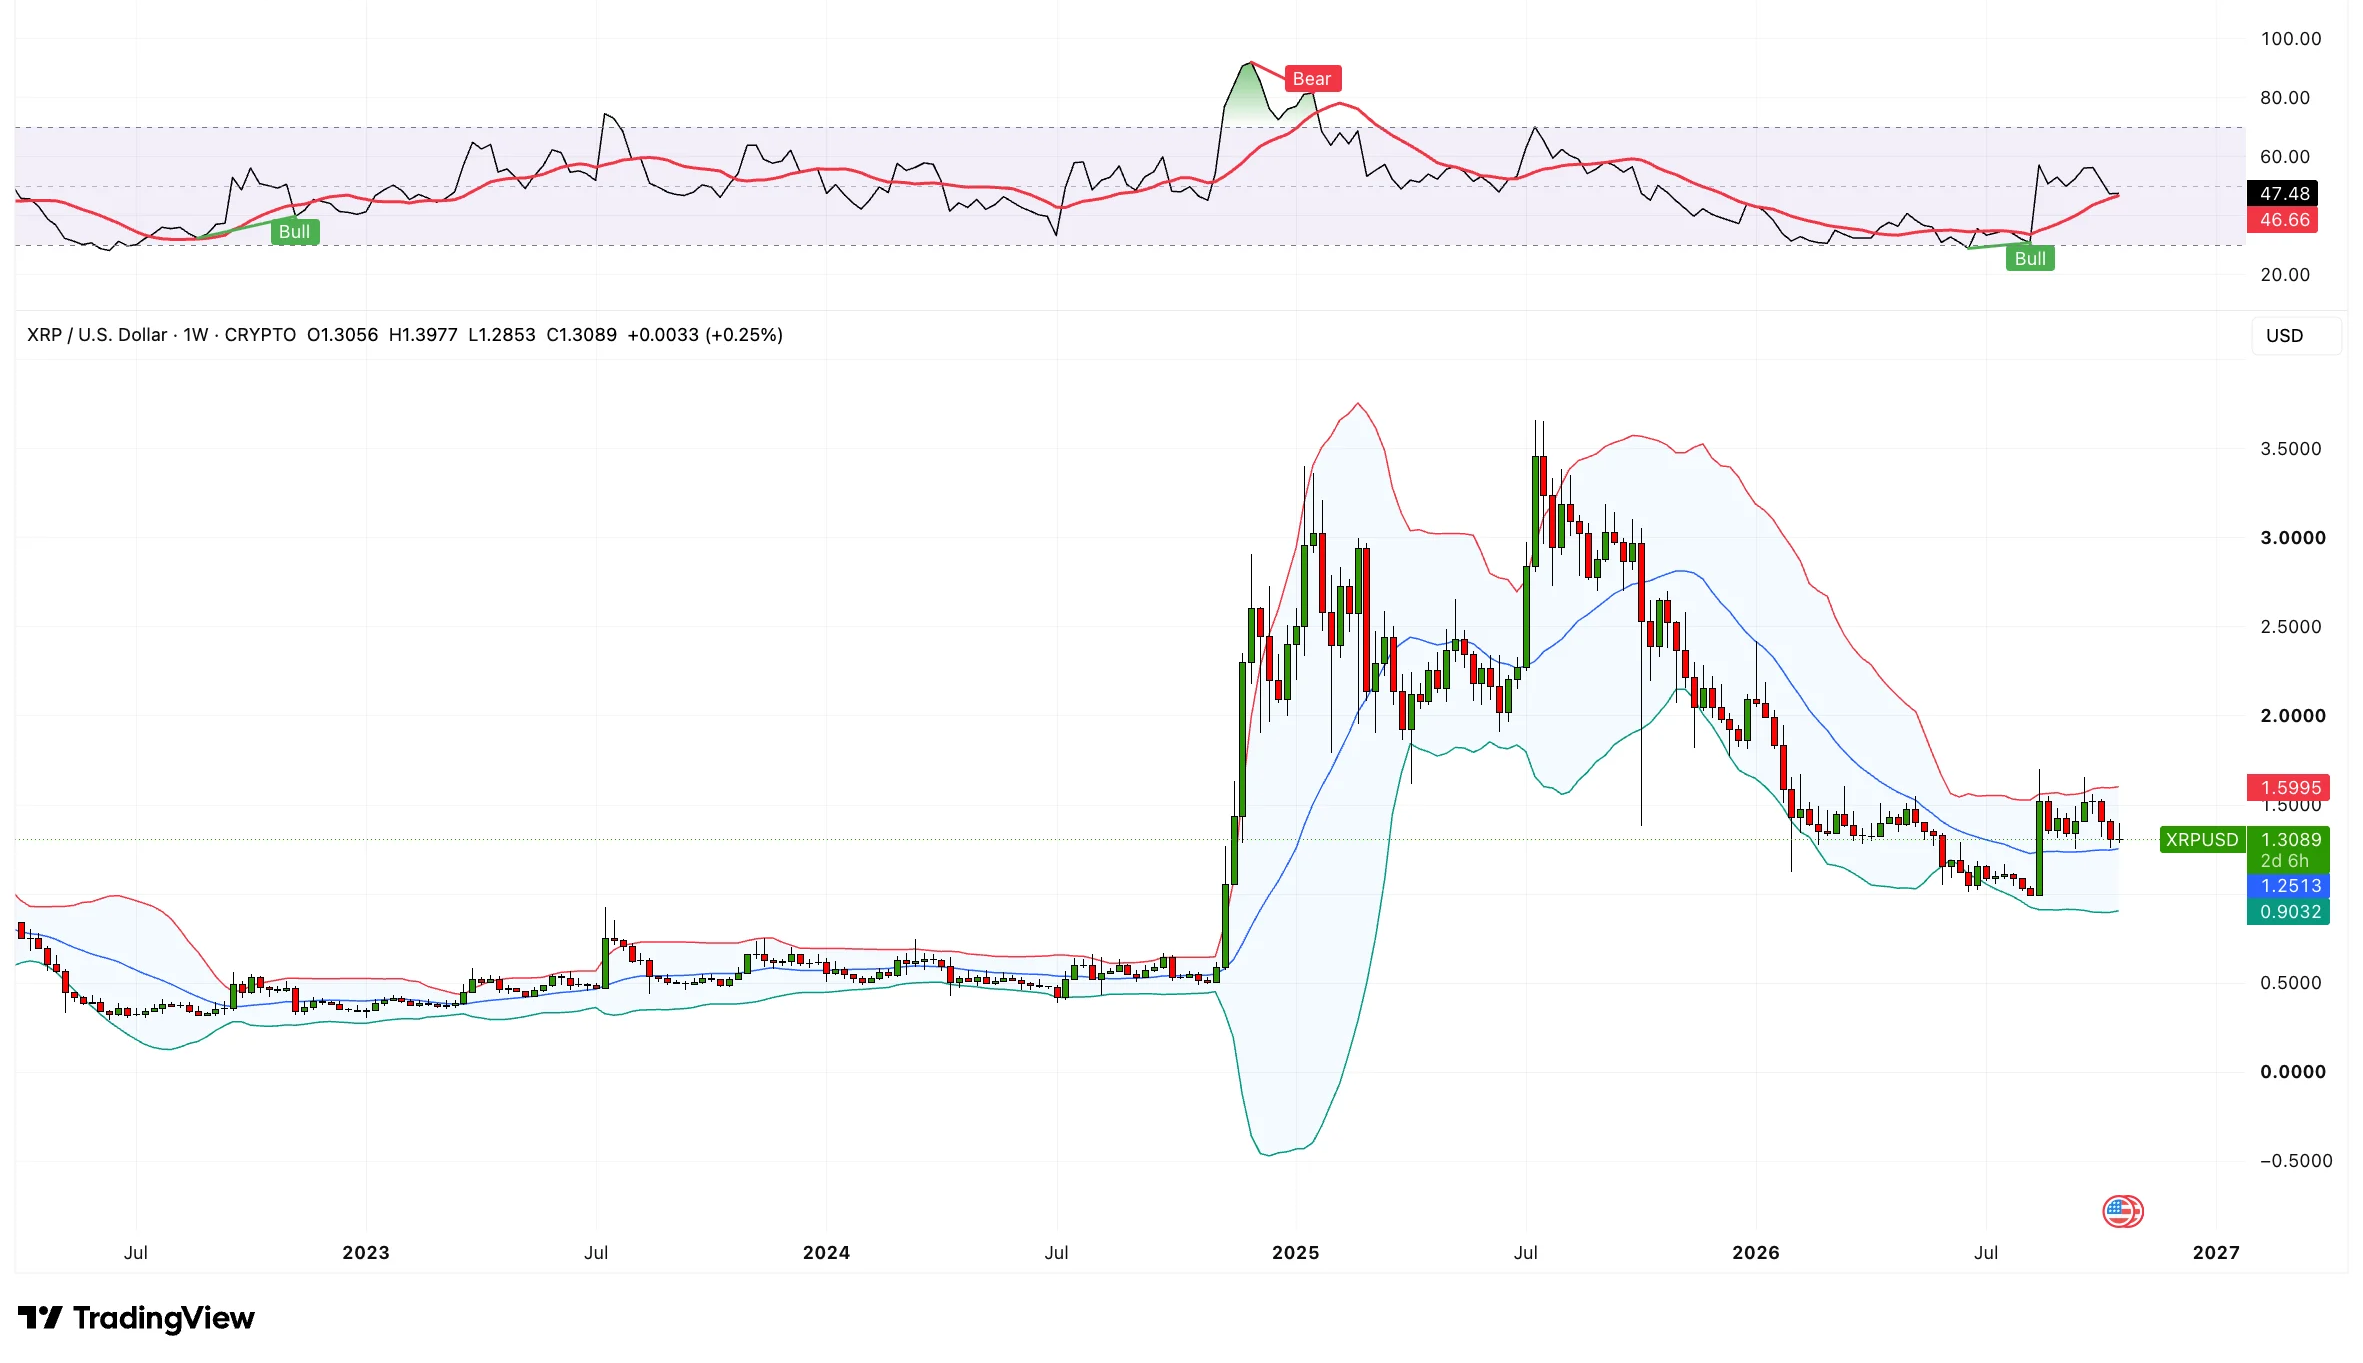This screenshot has height=1363, width=2363.
Task: Click the 80.00 RSI scale label
Action: pyautogui.click(x=2285, y=98)
